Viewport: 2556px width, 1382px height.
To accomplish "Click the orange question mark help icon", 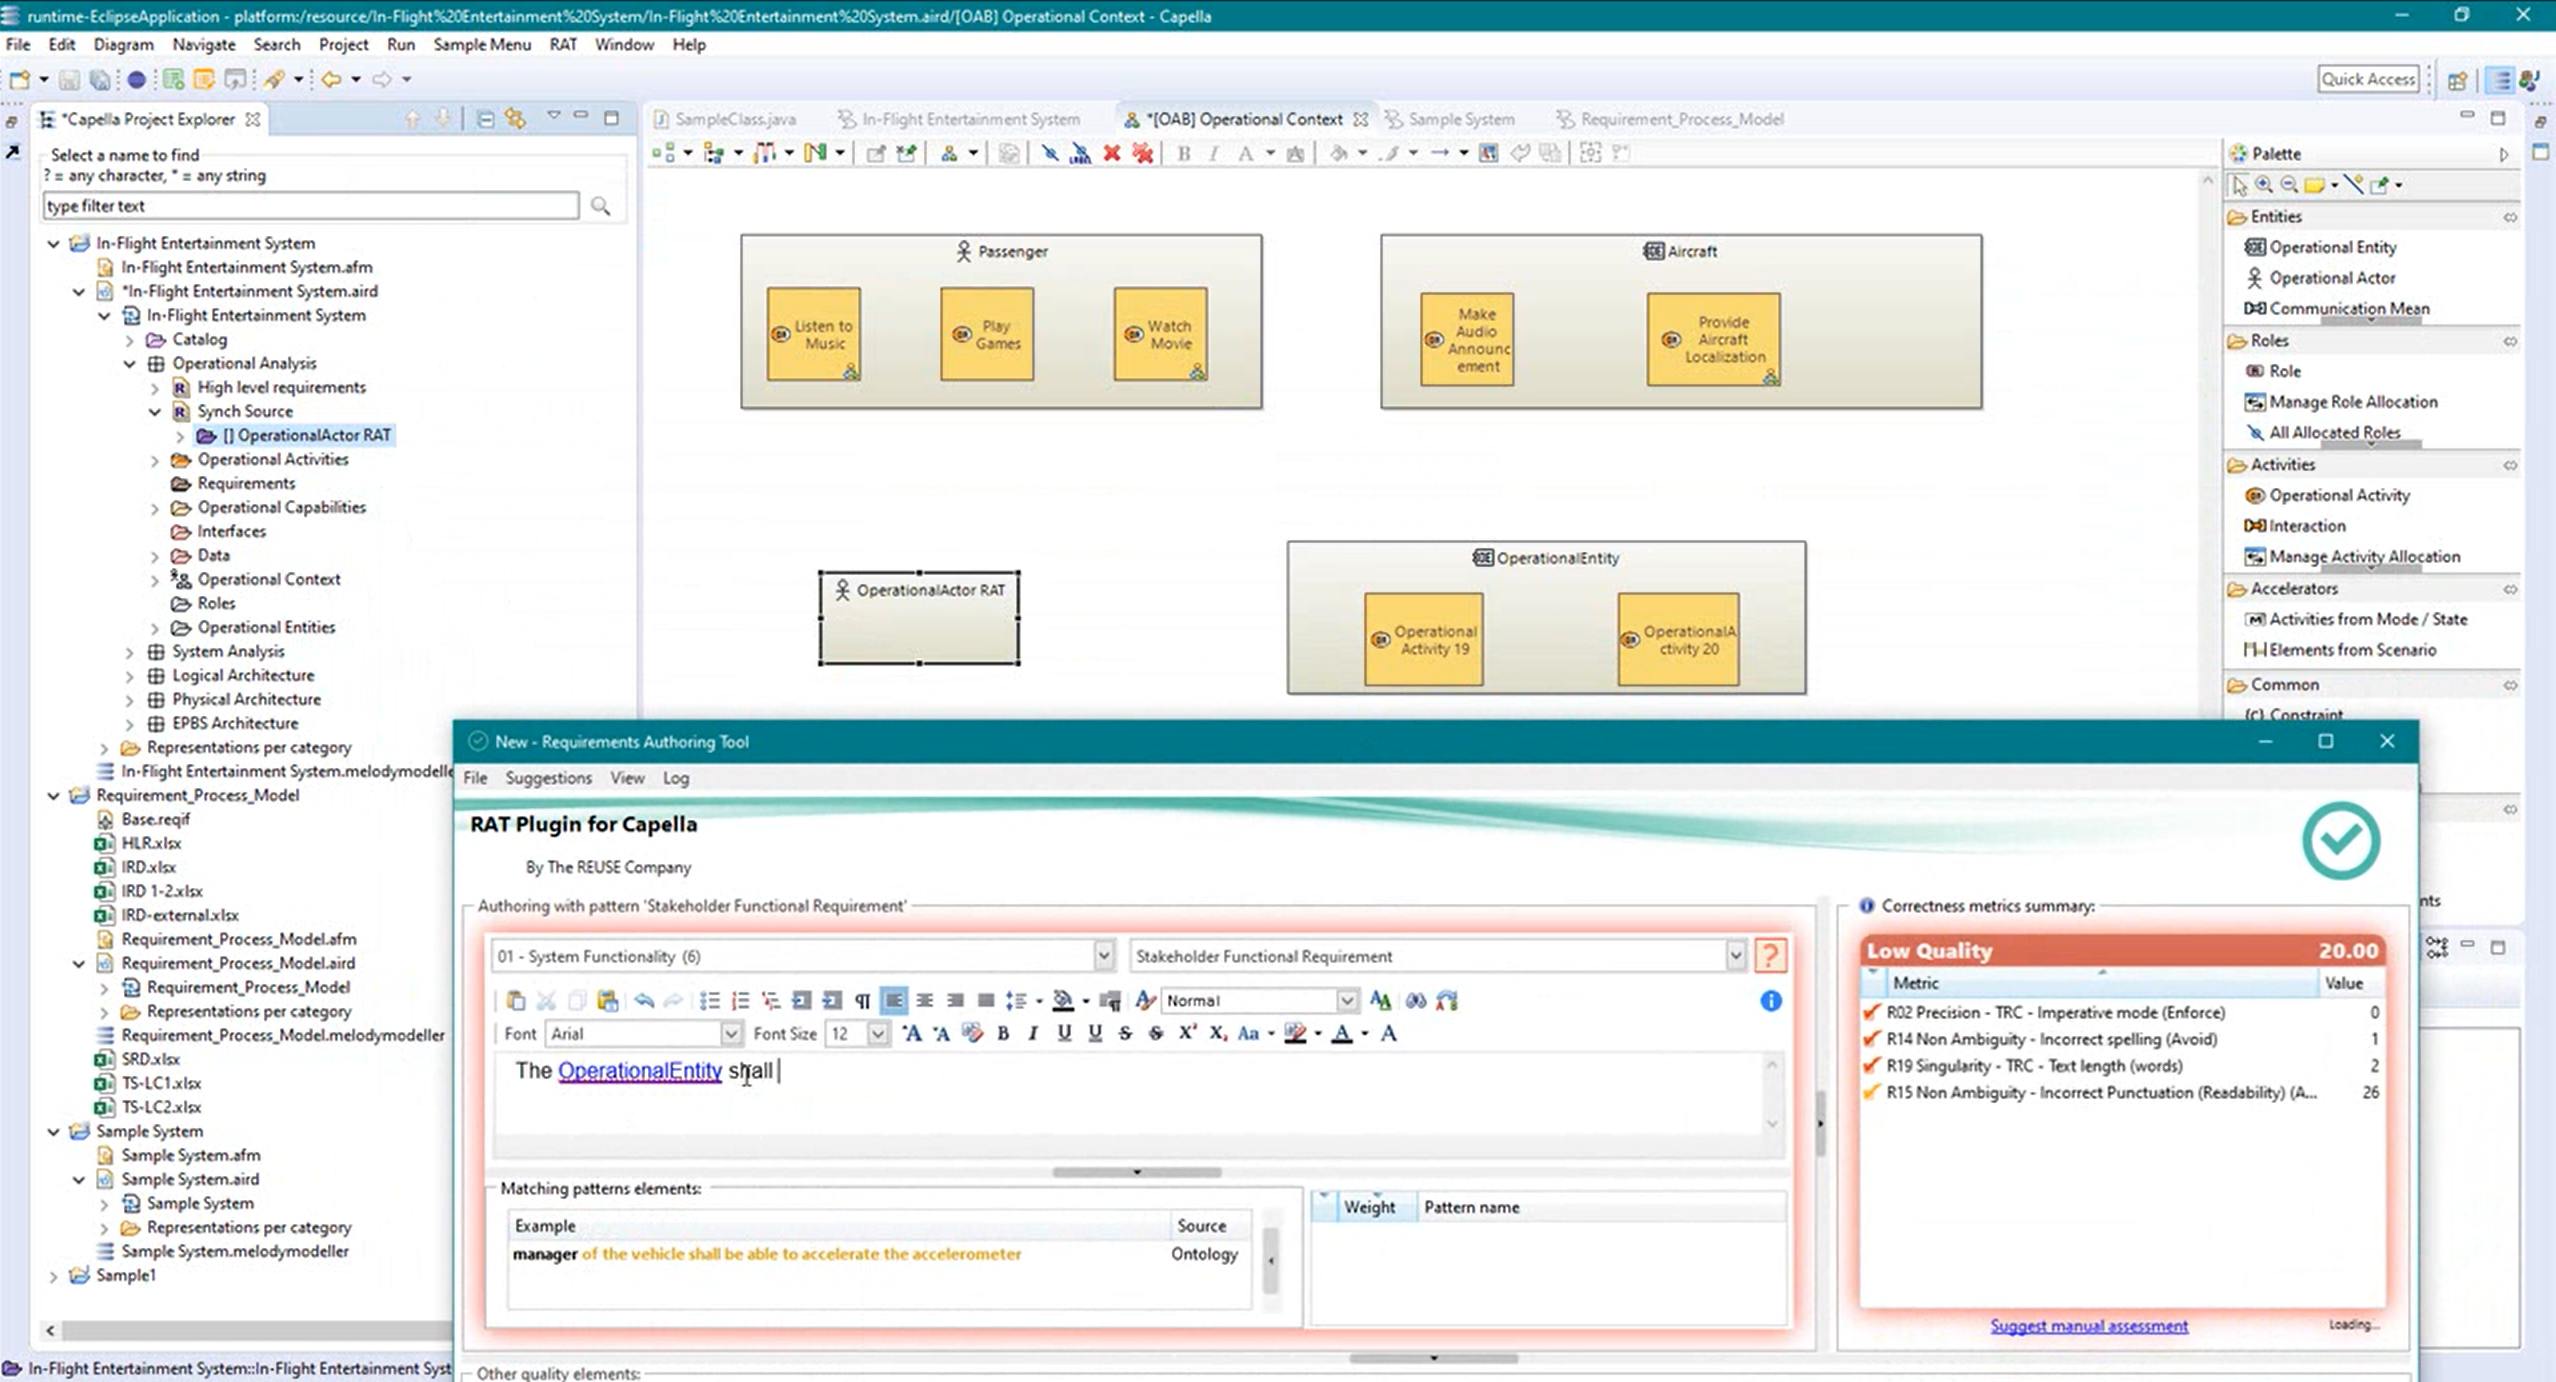I will (1770, 955).
